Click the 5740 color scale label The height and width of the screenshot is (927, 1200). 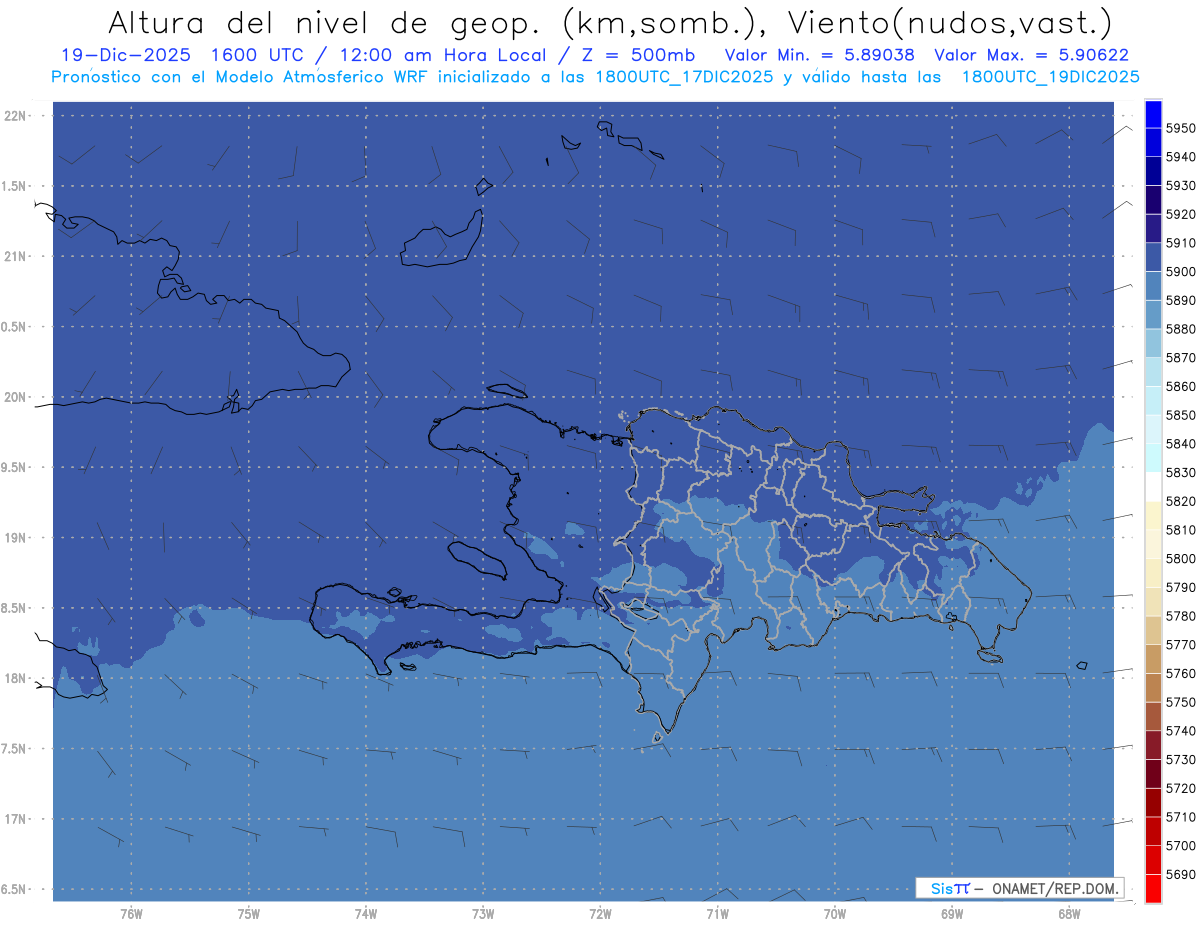[1180, 731]
